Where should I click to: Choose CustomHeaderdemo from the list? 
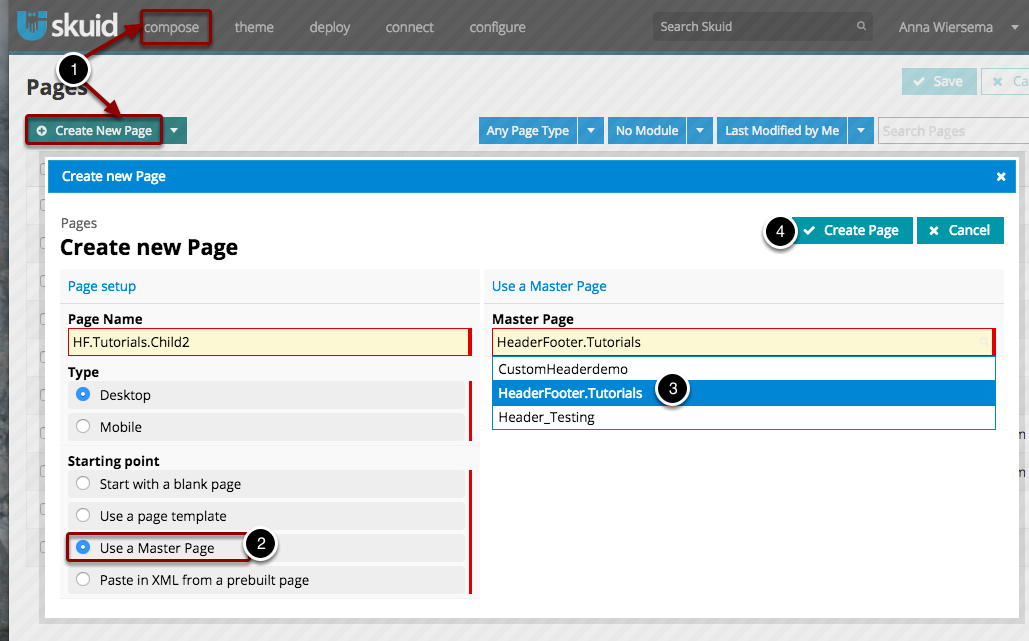pyautogui.click(x=744, y=369)
